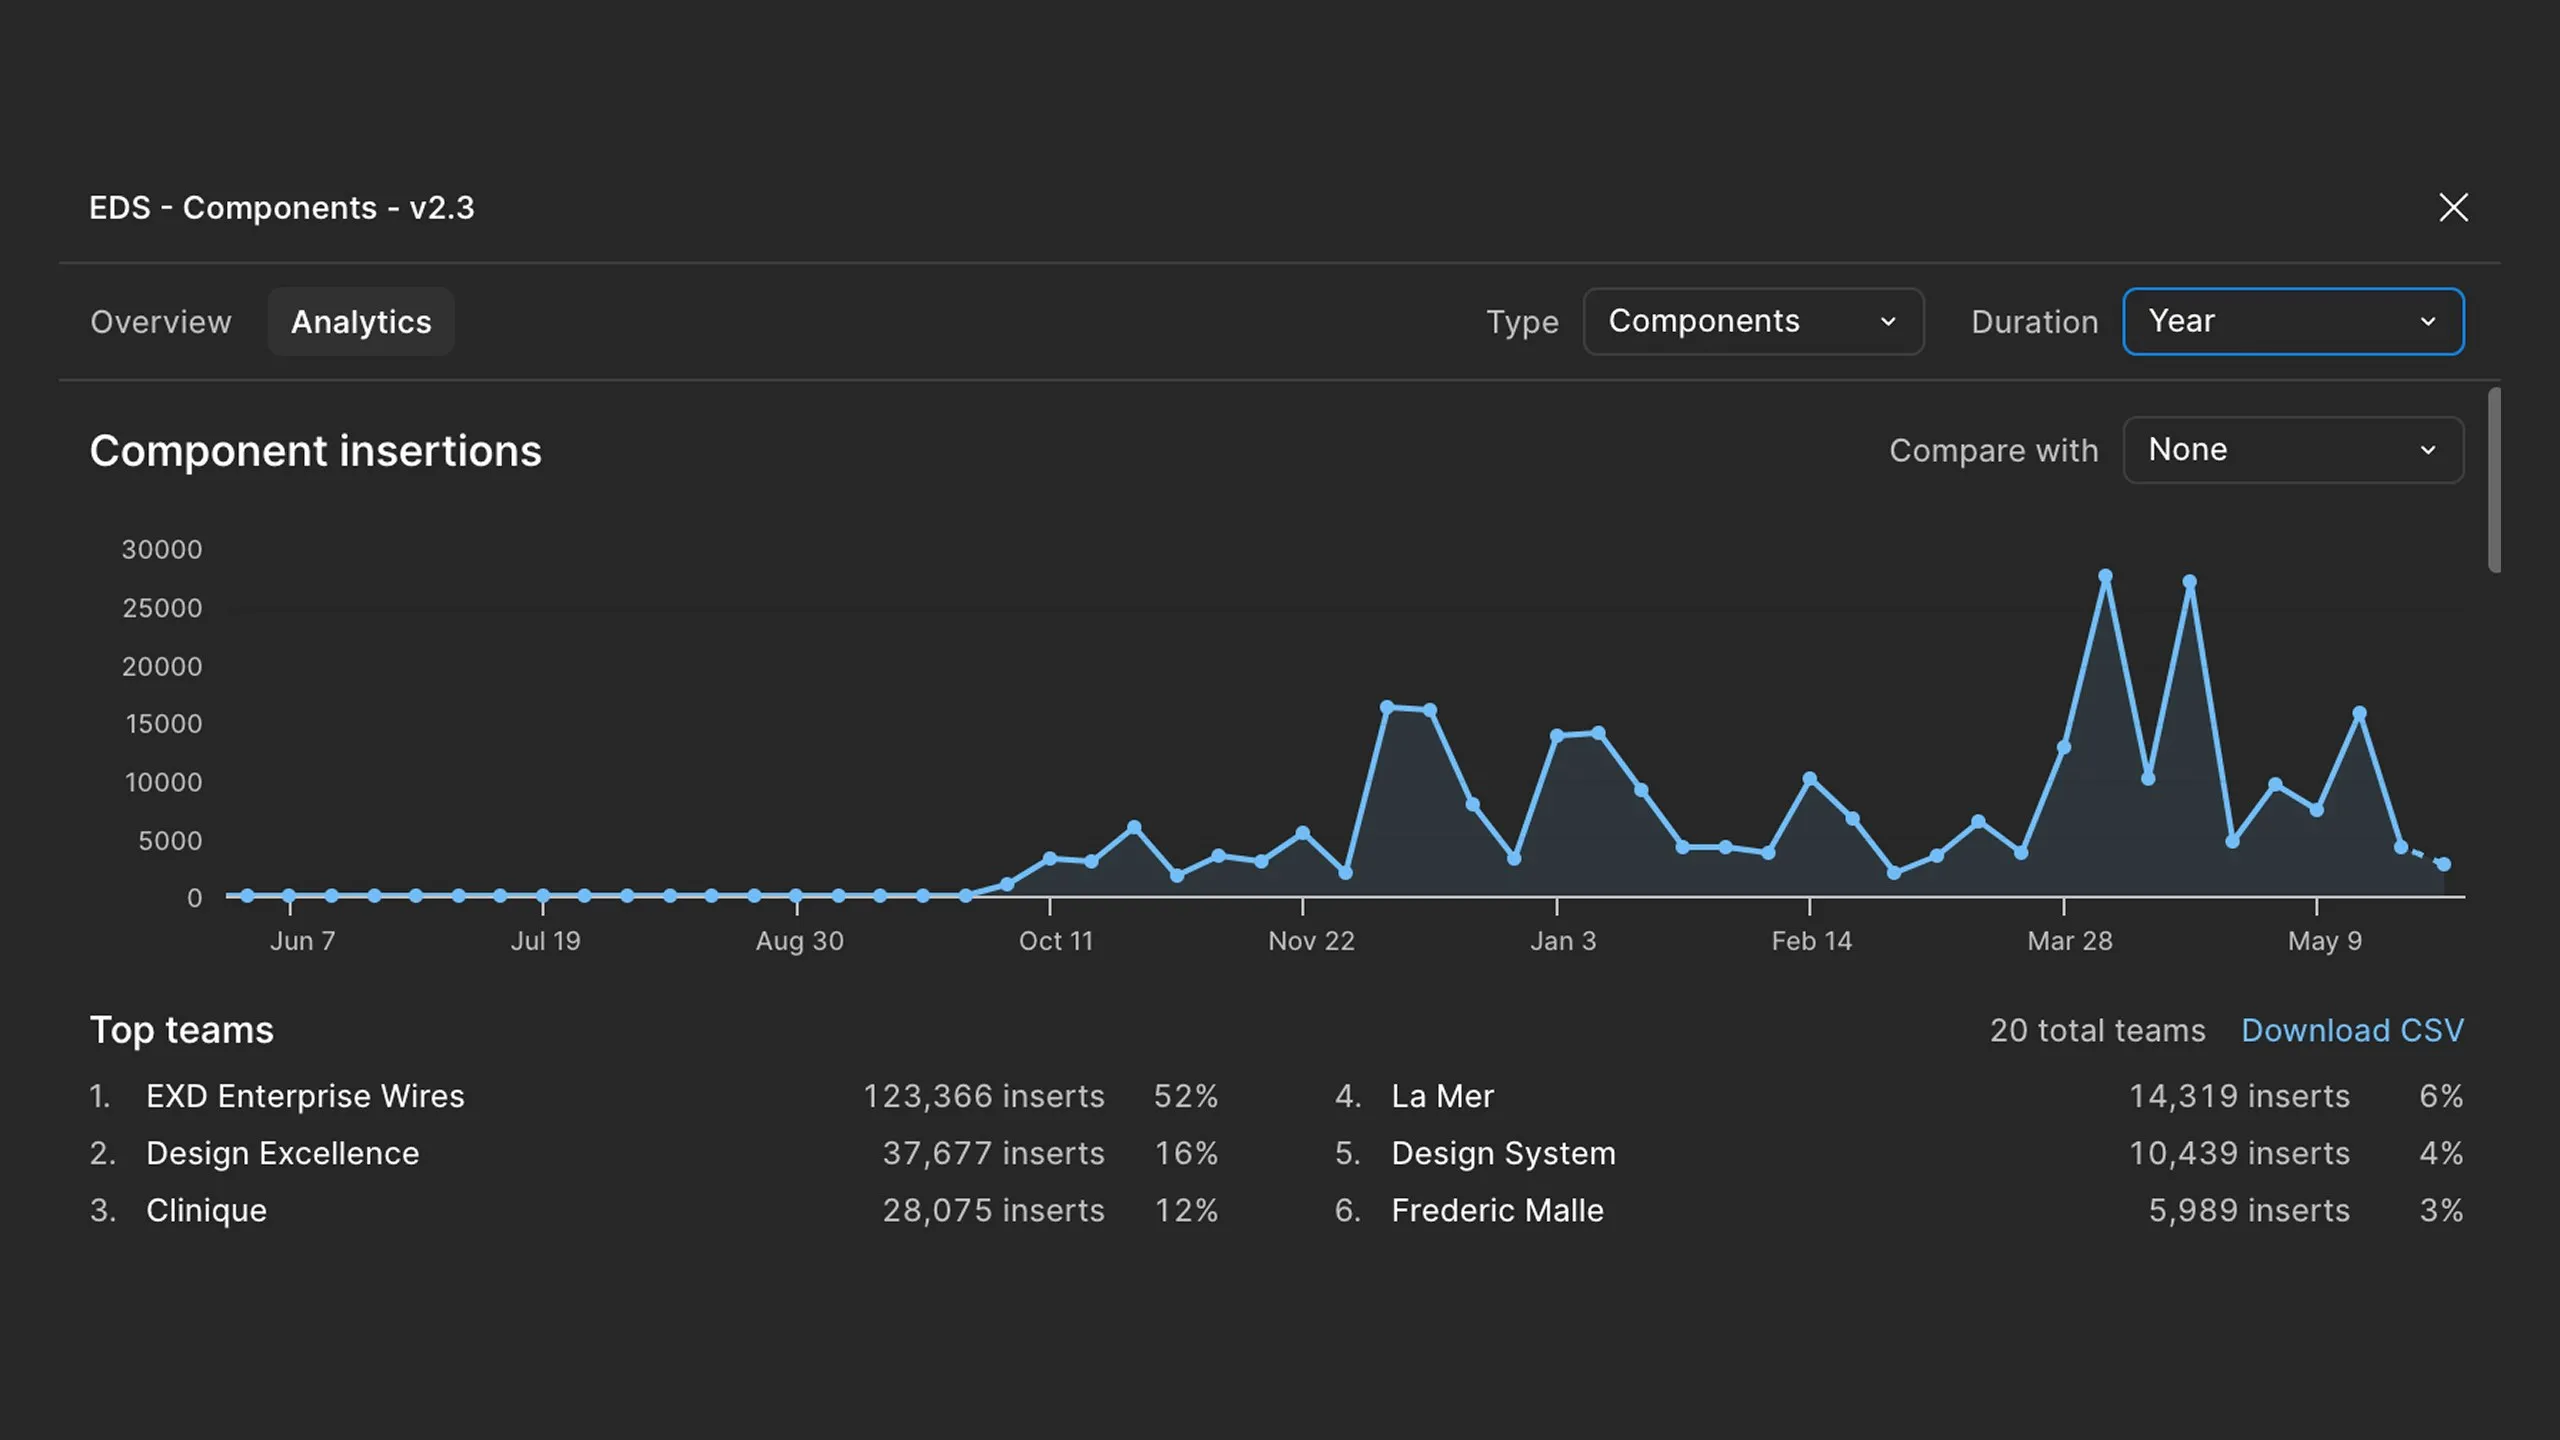
Task: Click the EXD Enterprise Wires team row
Action: click(x=654, y=1096)
